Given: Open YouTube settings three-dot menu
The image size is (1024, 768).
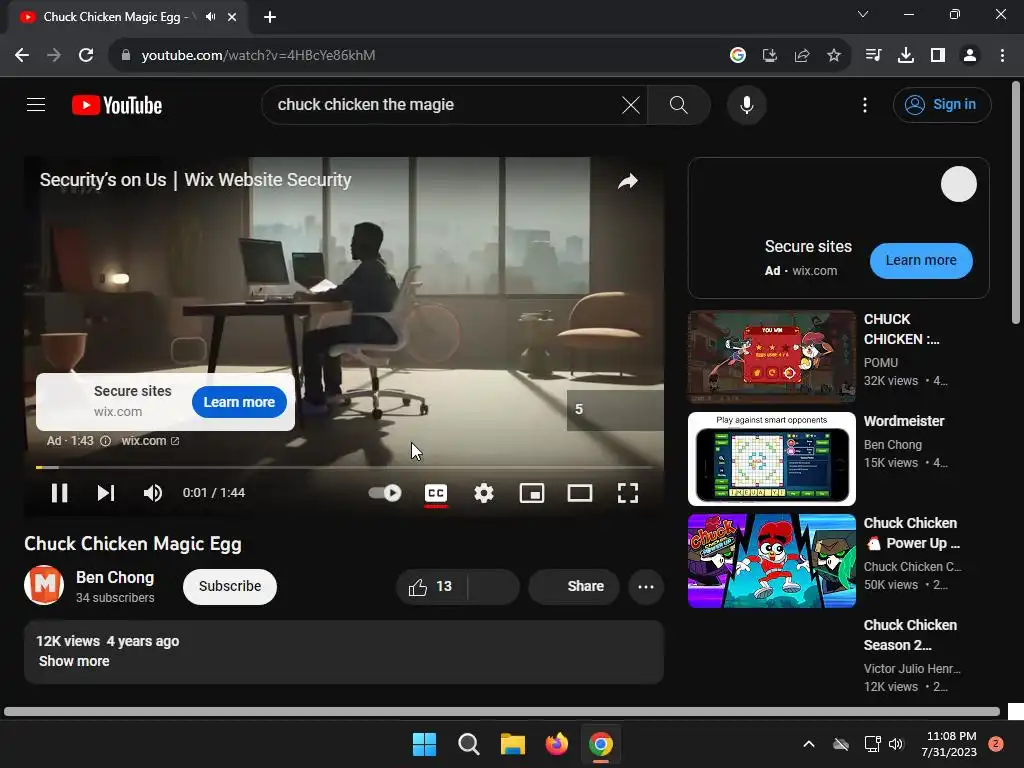Looking at the screenshot, I should pyautogui.click(x=865, y=104).
